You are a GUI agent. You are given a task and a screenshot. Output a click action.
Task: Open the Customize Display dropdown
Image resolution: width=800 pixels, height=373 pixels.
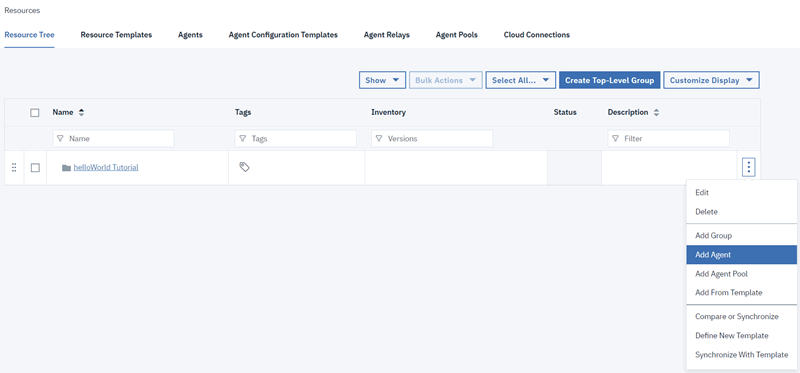pos(711,80)
